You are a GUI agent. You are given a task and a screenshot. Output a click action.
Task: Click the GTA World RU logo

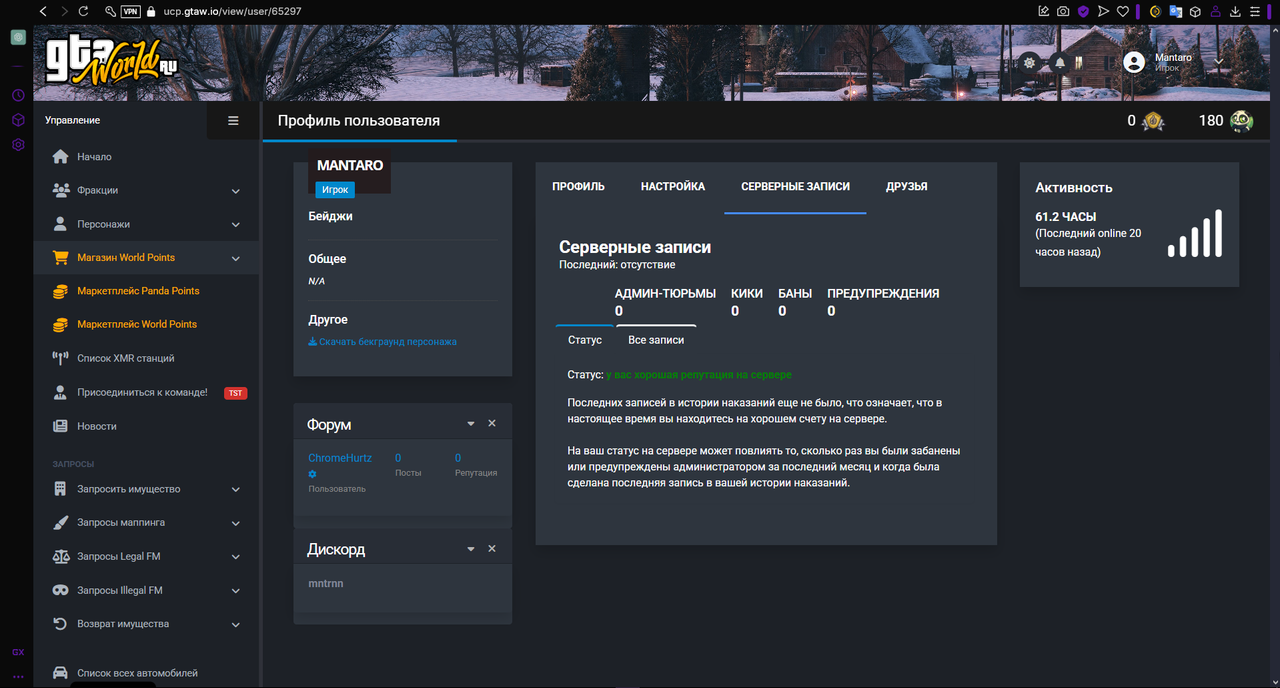[x=111, y=61]
